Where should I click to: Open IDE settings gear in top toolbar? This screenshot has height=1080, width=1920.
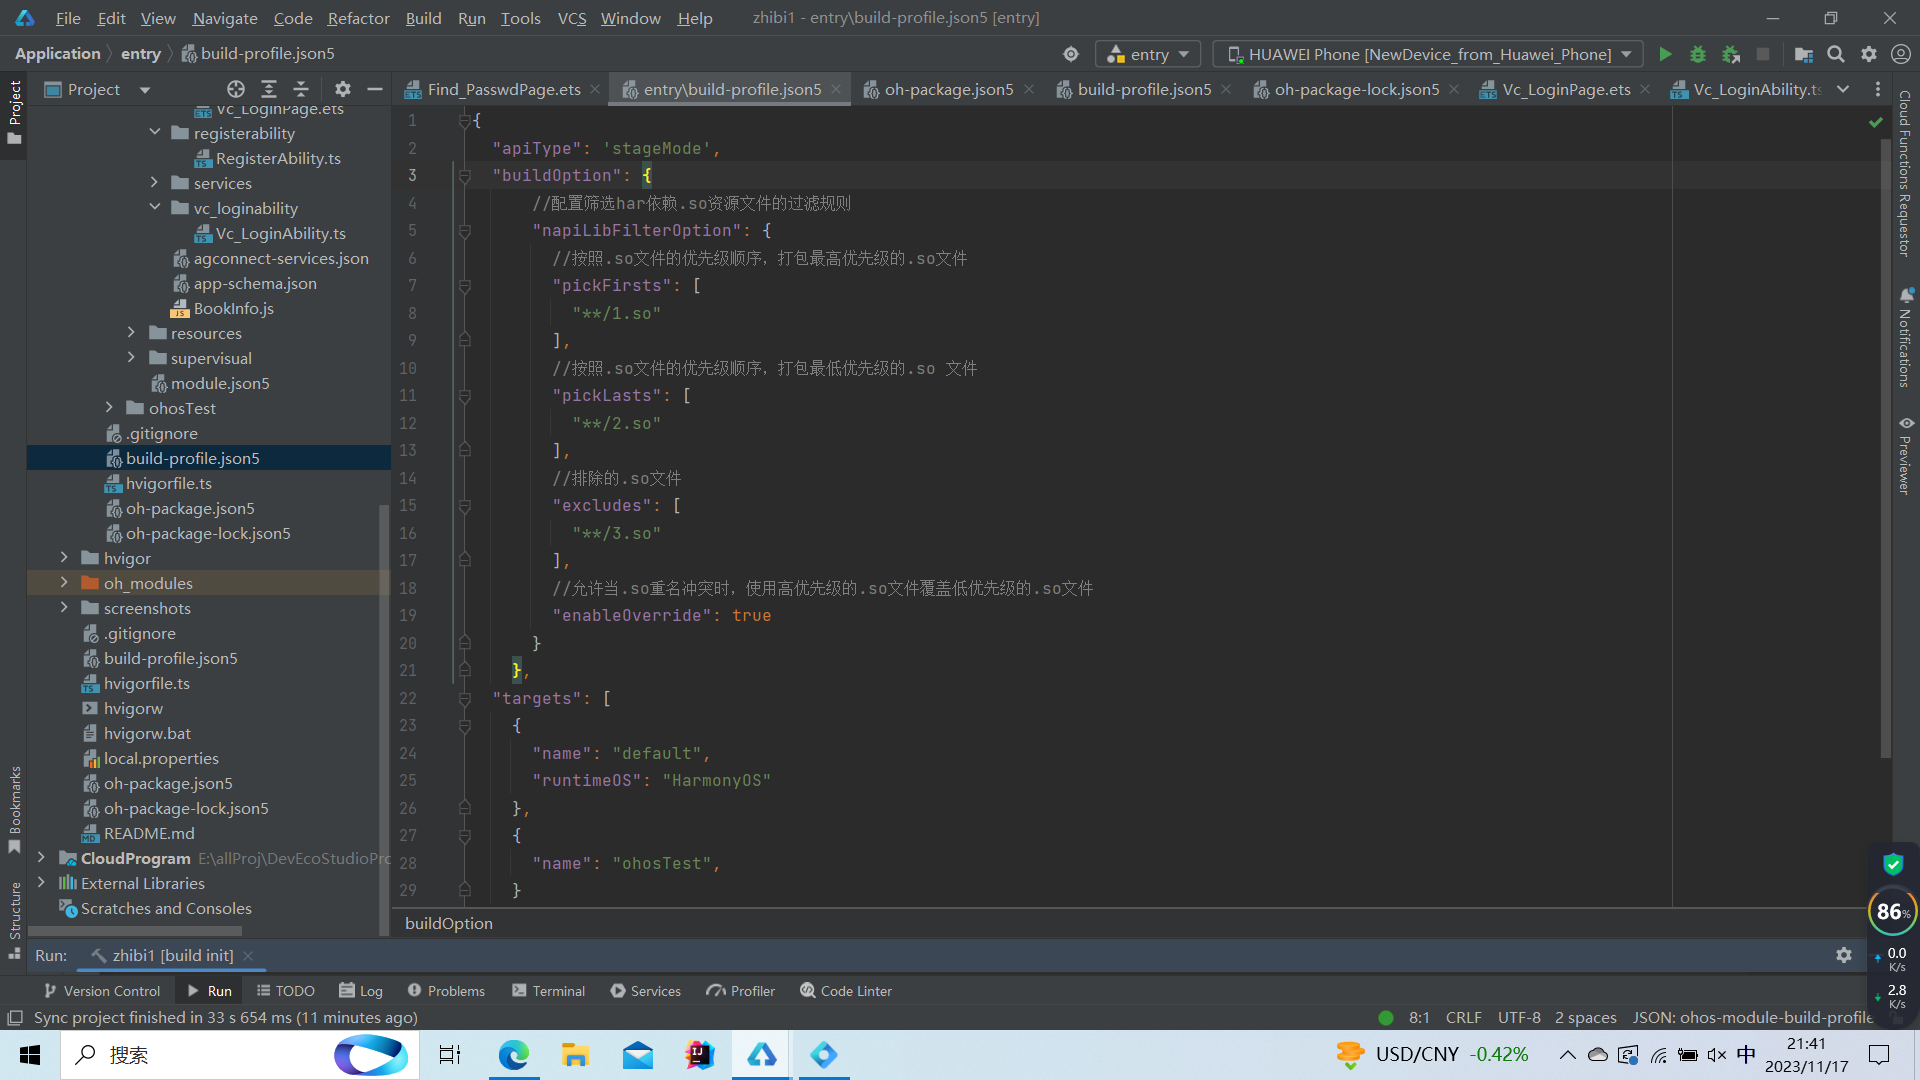[x=1869, y=54]
